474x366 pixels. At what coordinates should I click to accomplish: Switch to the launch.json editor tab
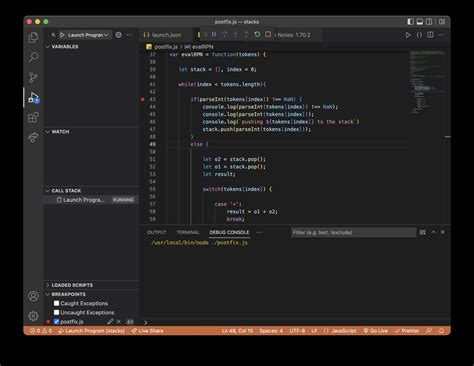click(x=166, y=35)
